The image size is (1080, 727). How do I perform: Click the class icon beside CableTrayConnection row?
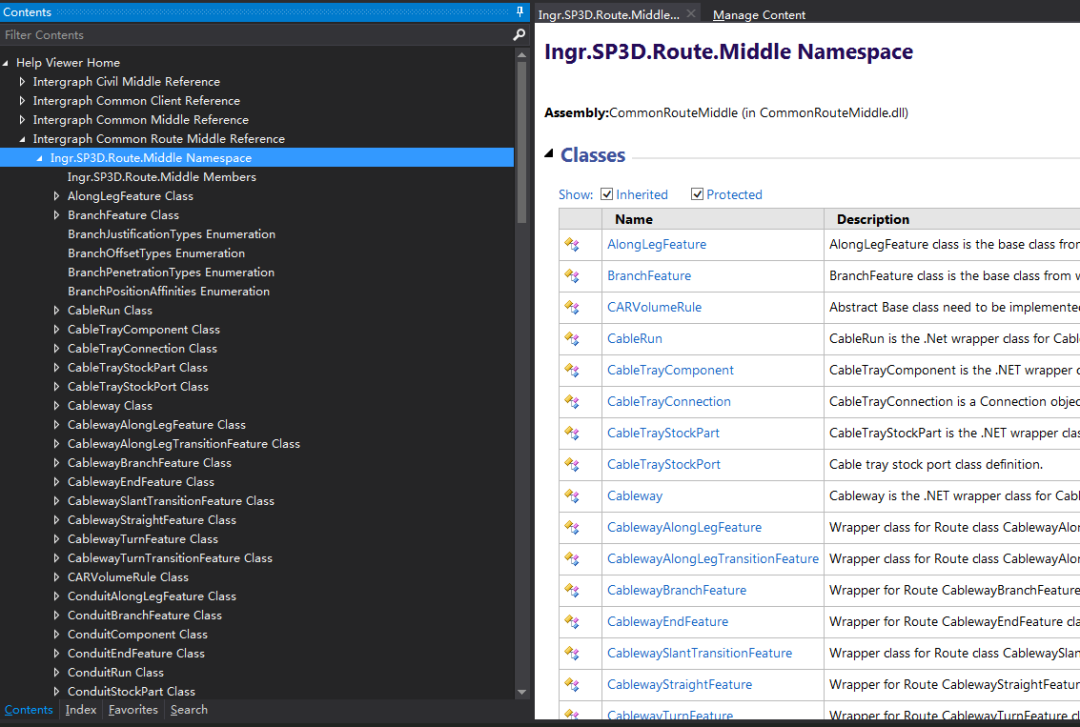pyautogui.click(x=572, y=402)
